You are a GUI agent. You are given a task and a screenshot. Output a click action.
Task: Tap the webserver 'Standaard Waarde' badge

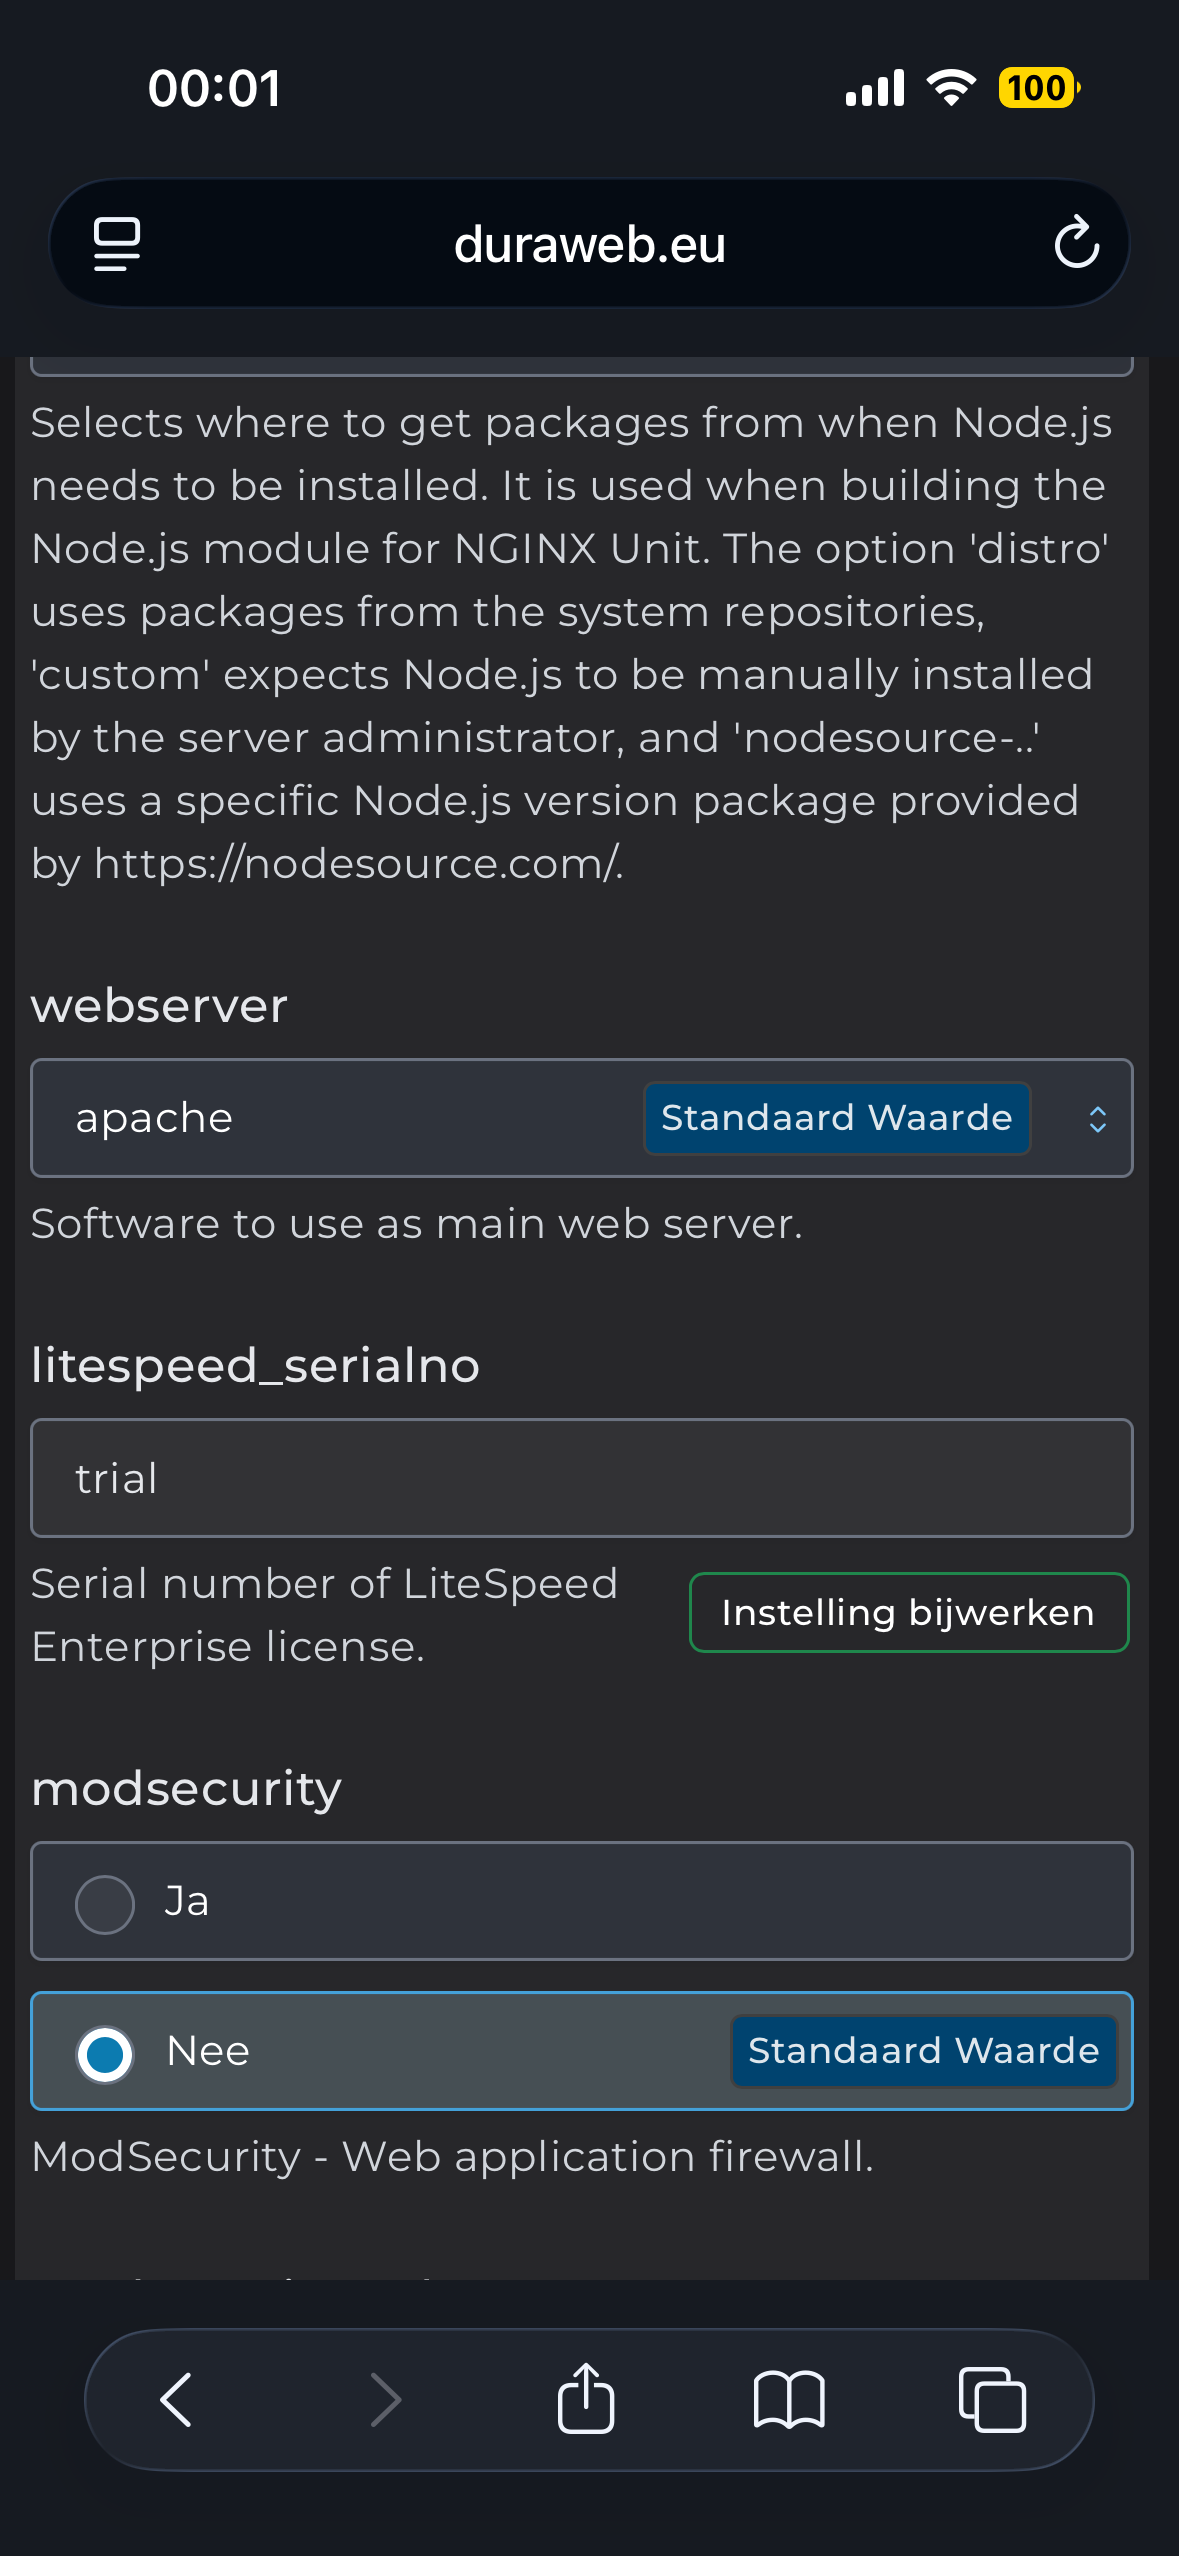point(836,1118)
